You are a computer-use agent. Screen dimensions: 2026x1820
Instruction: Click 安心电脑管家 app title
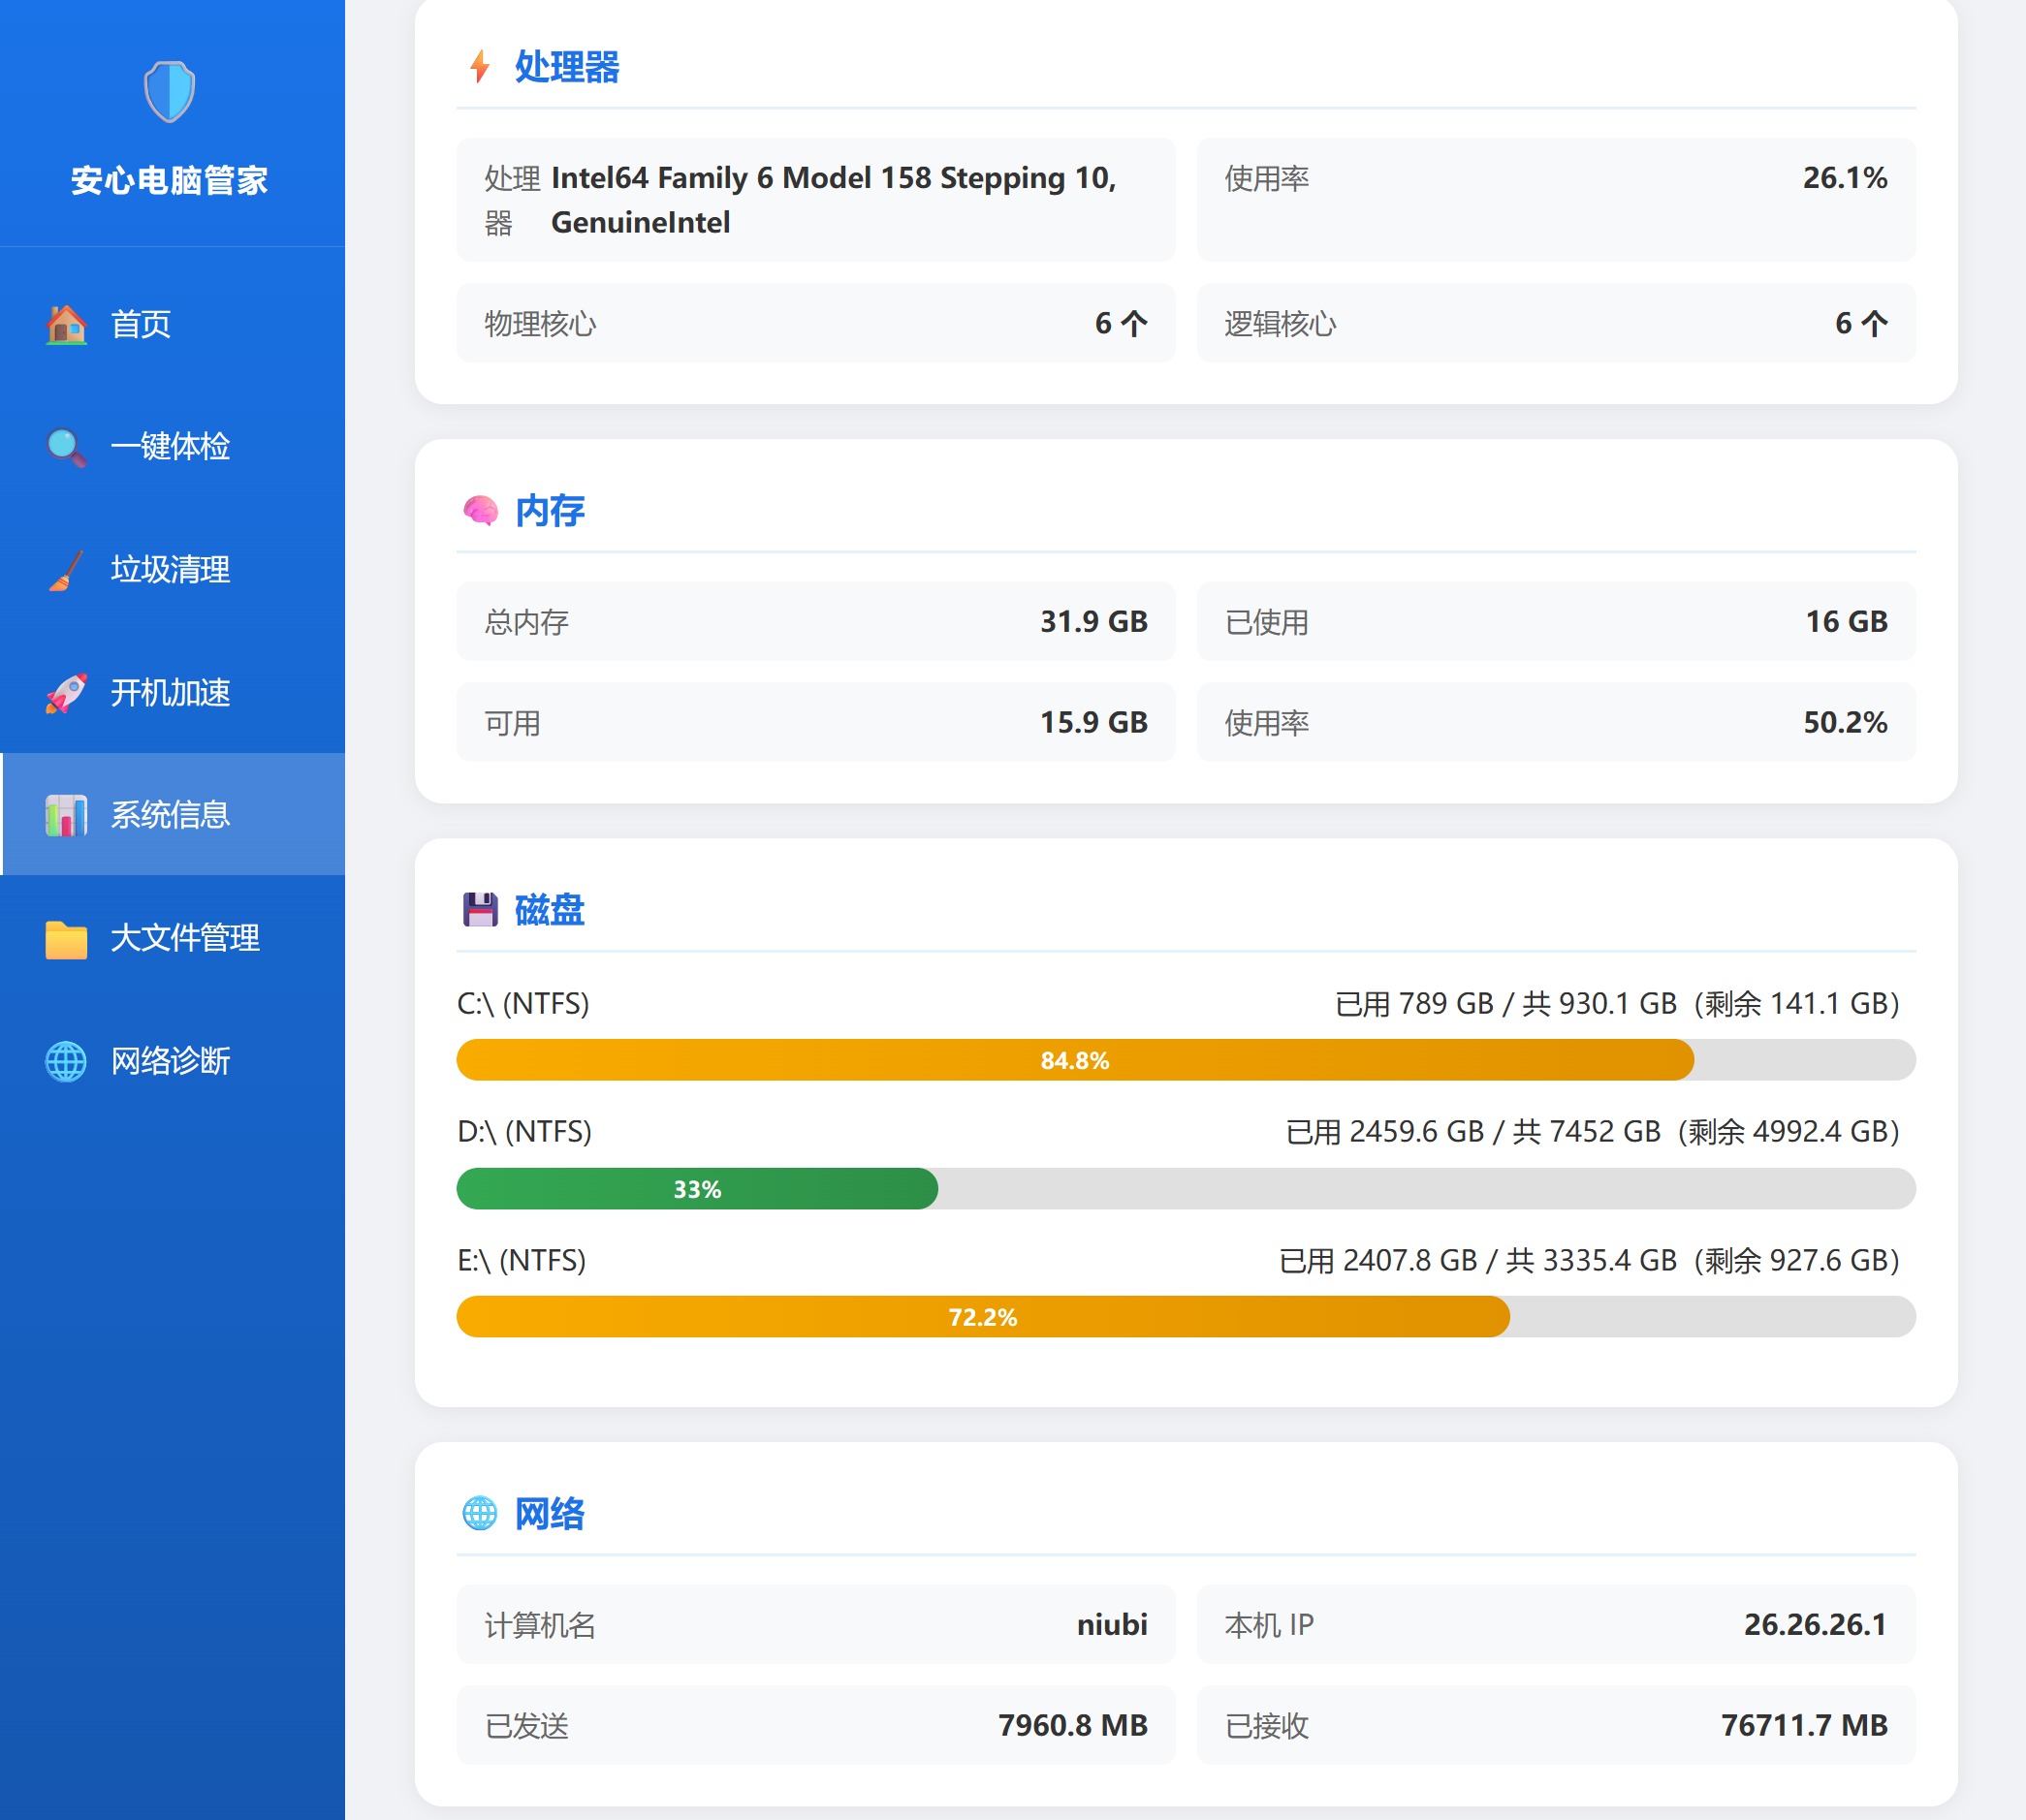coord(169,181)
